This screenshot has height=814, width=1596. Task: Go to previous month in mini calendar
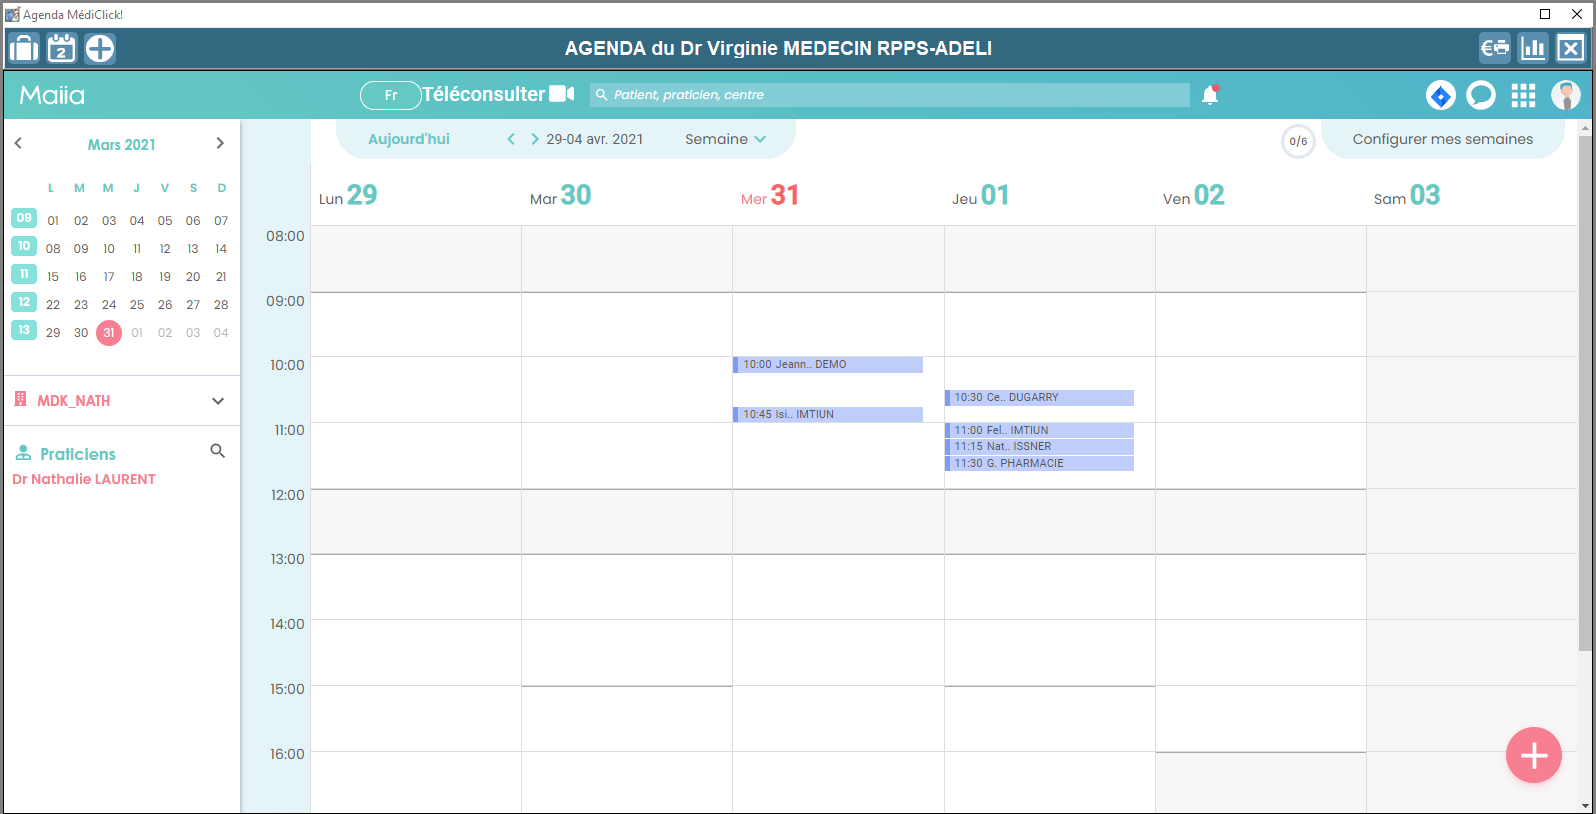point(18,144)
